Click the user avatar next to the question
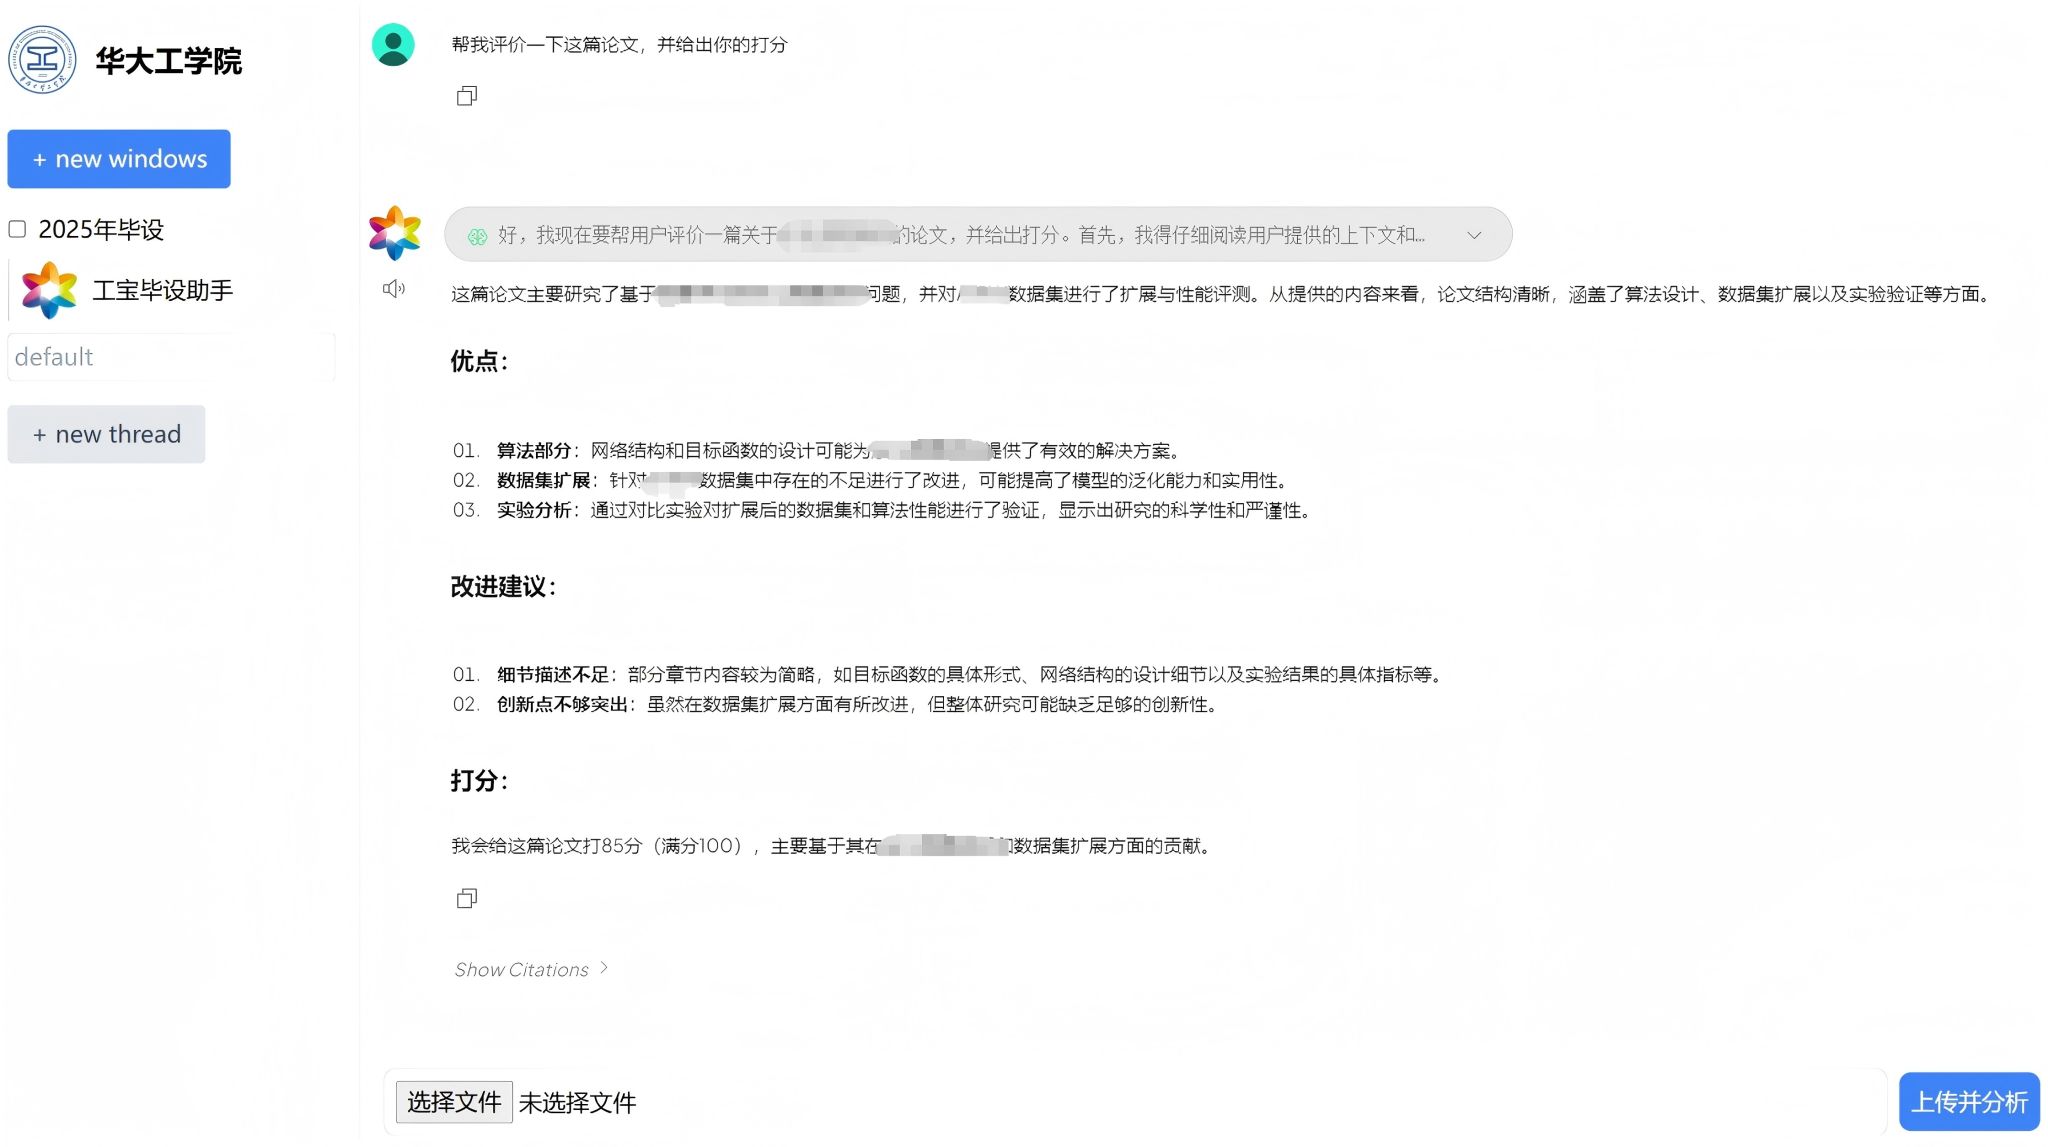Image resolution: width=2048 pixels, height=1147 pixels. [394, 45]
